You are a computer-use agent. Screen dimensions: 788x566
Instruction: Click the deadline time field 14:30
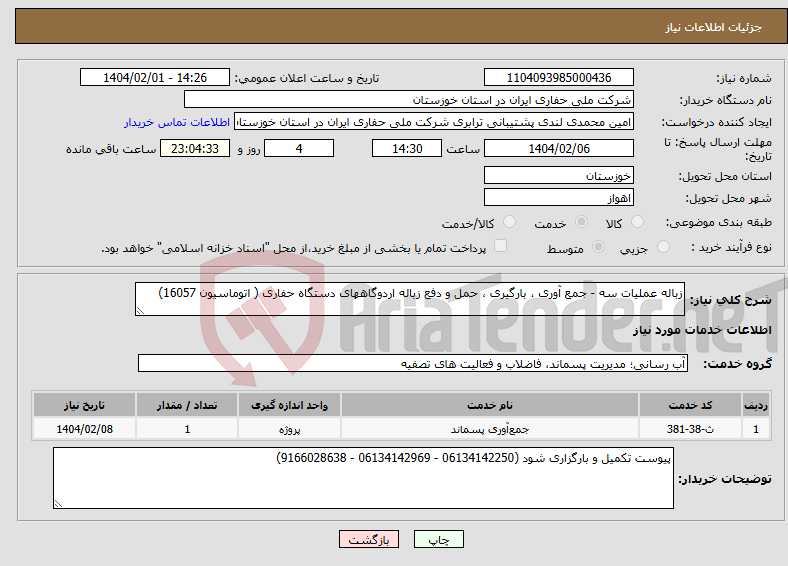click(407, 148)
